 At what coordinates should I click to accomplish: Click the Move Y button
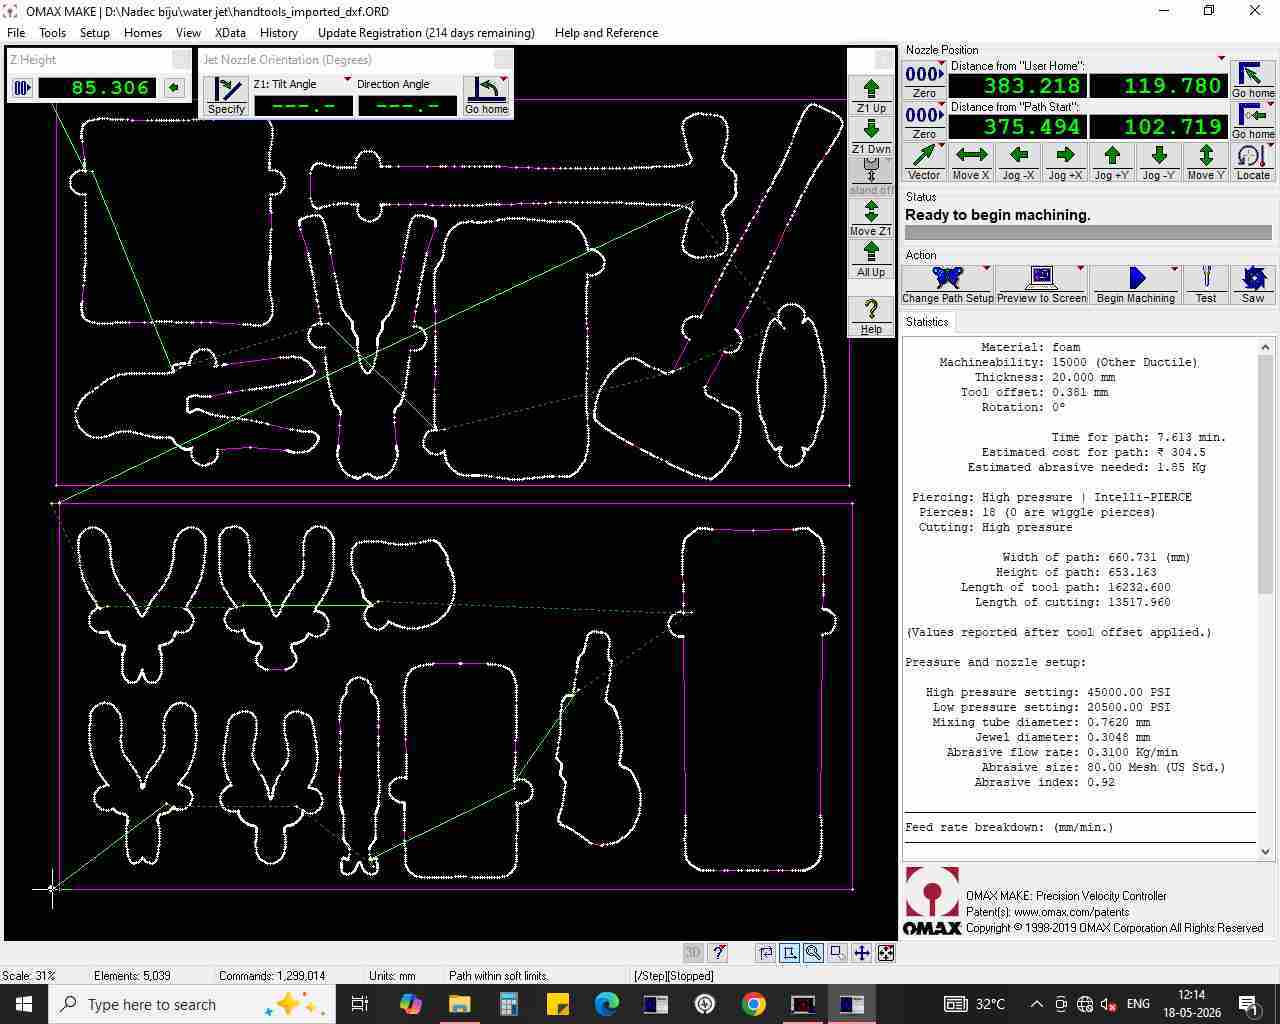1206,162
